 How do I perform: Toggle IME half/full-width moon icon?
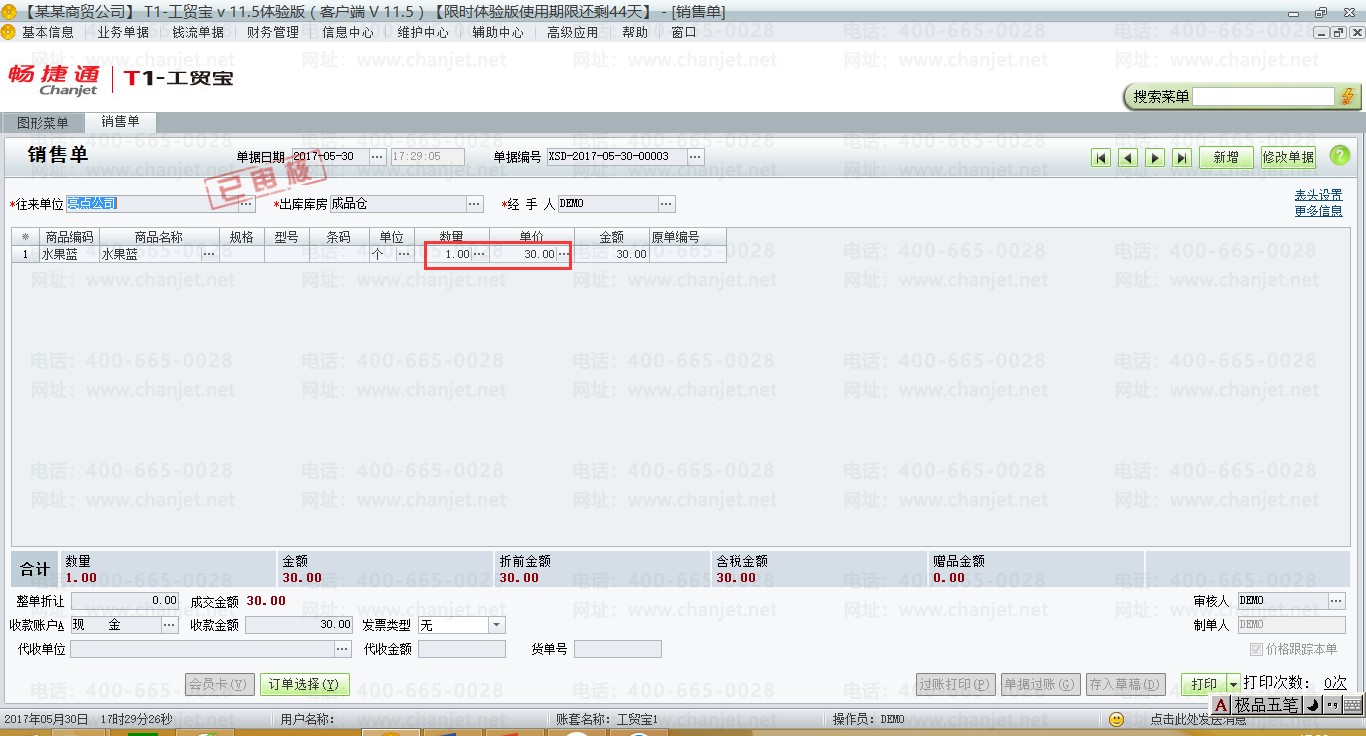click(1313, 705)
